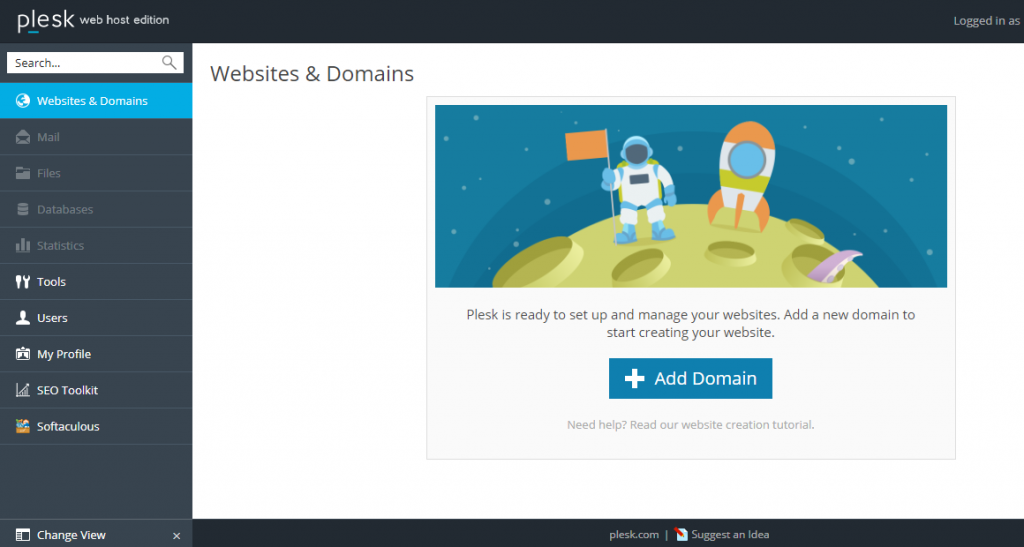
Task: Visit the plesk.com footer link
Action: [x=634, y=535]
